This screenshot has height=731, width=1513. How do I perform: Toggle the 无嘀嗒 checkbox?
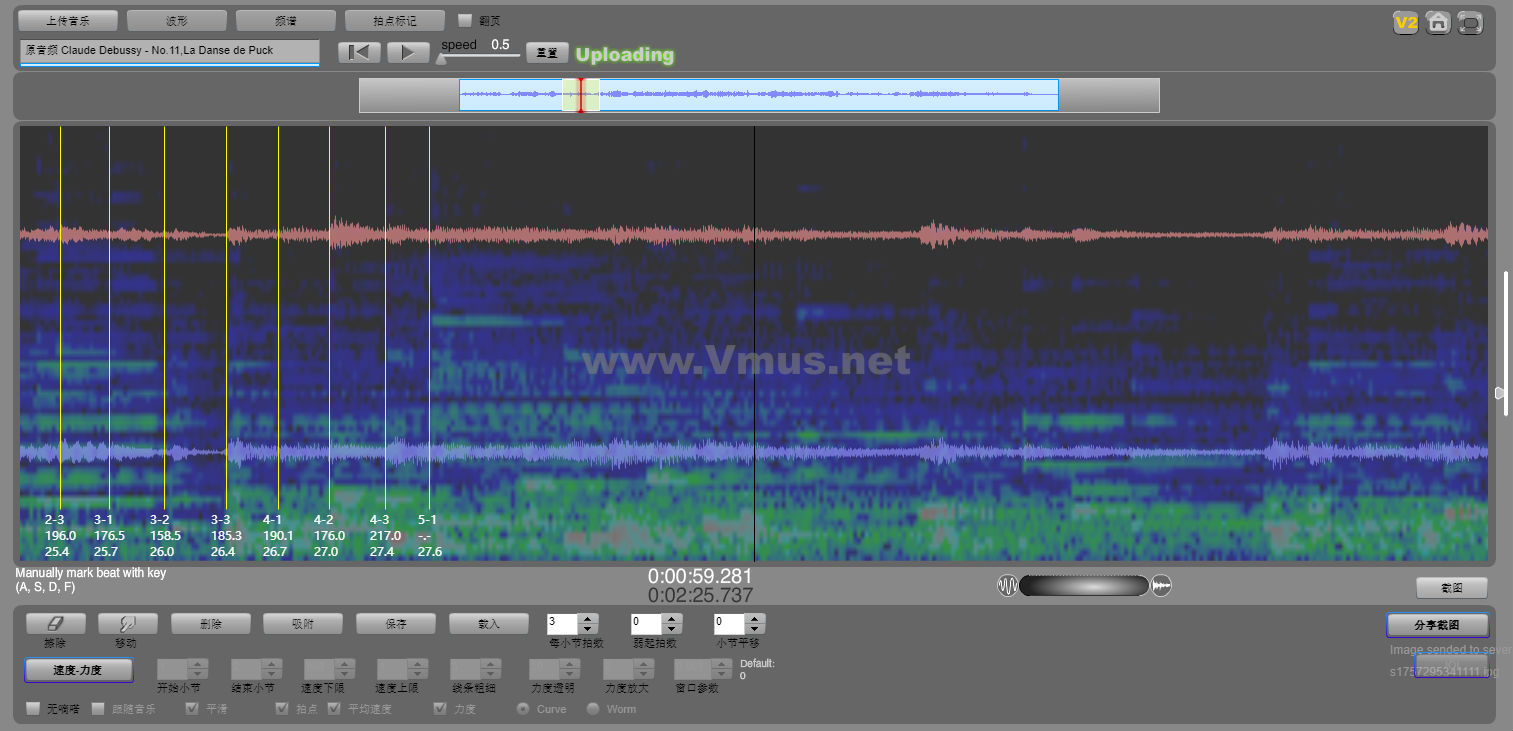(x=33, y=709)
